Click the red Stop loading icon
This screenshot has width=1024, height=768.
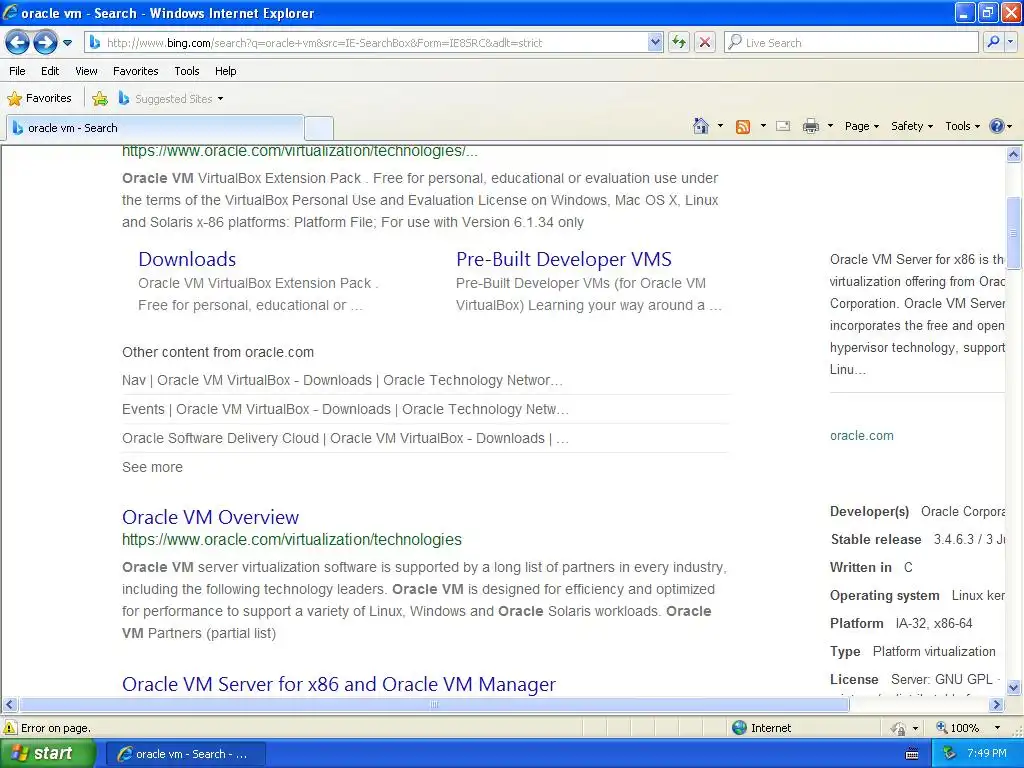(705, 43)
